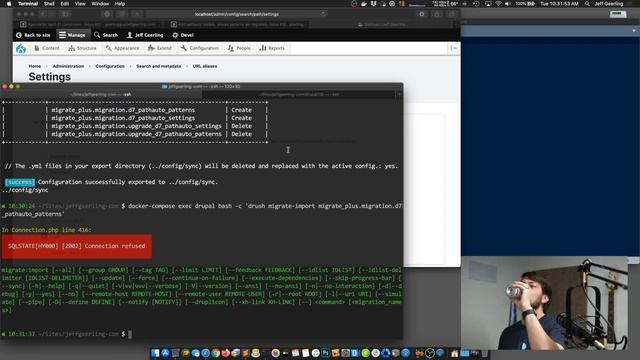Open Structure admin menu item
This screenshot has width=640, height=360.
82,48
